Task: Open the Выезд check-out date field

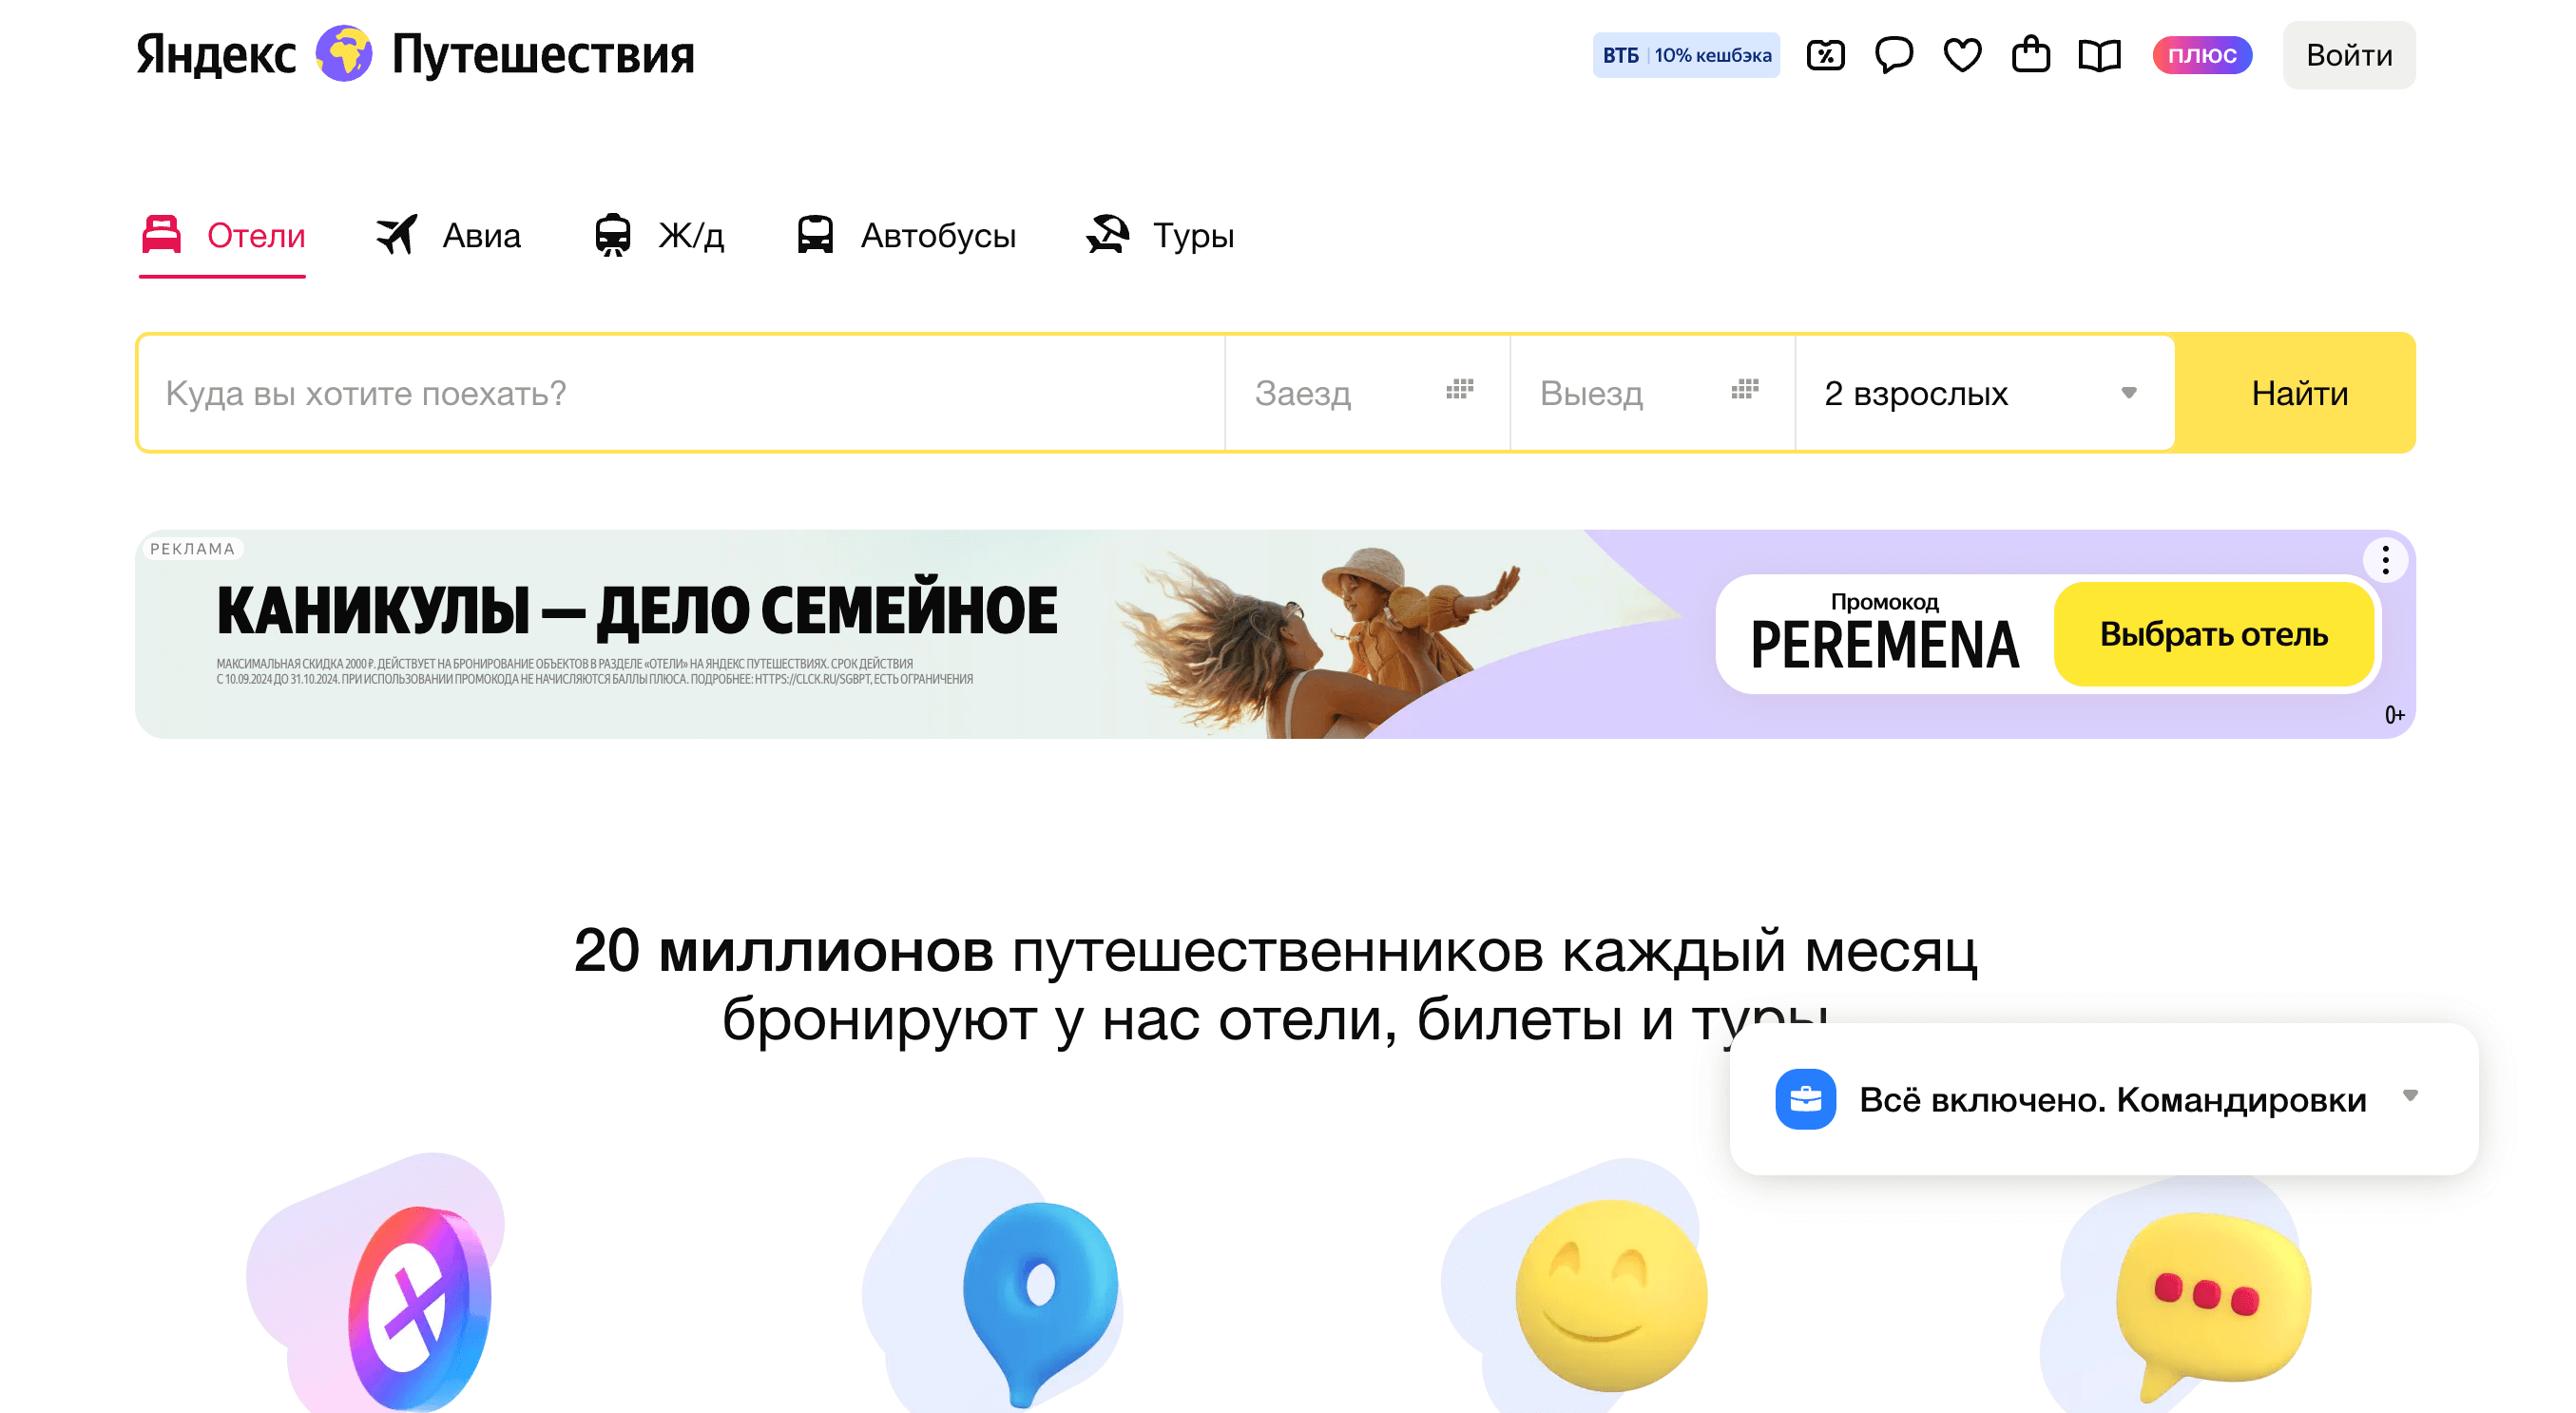Action: pos(1653,393)
